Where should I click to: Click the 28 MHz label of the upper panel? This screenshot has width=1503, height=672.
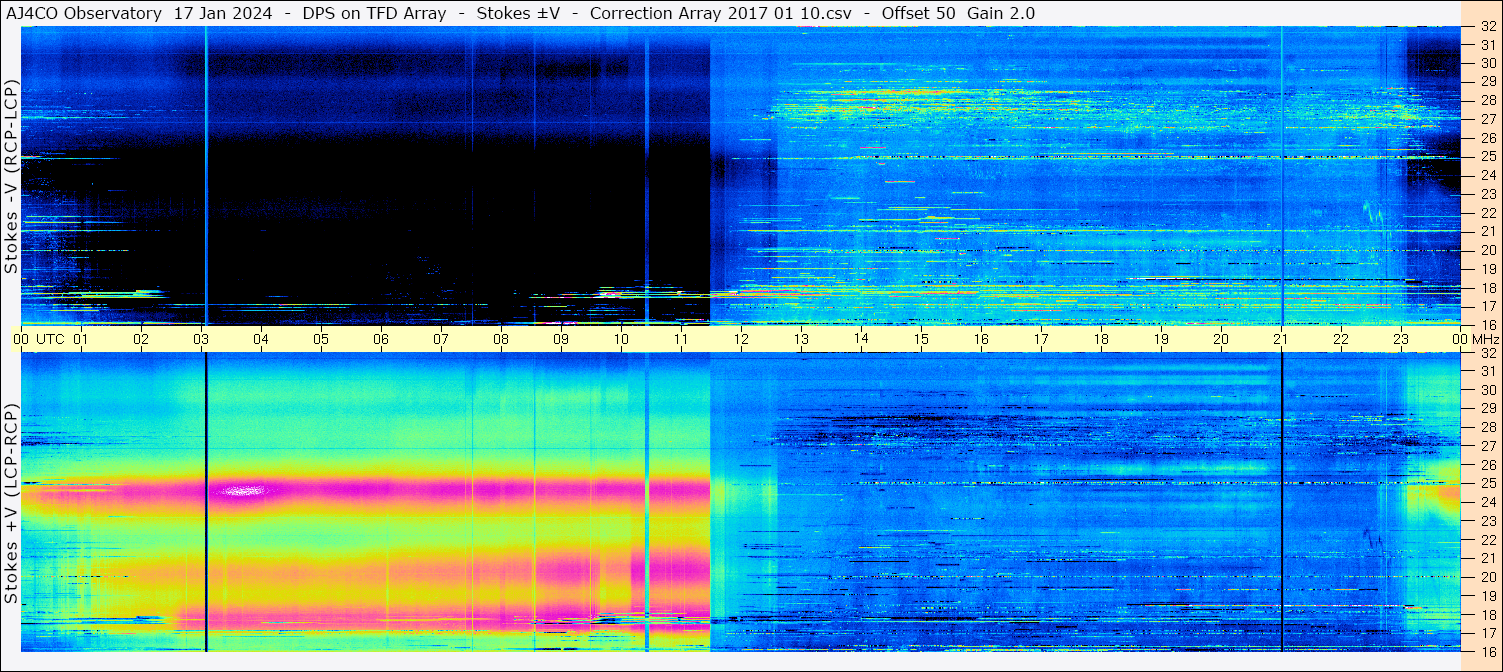click(1487, 100)
